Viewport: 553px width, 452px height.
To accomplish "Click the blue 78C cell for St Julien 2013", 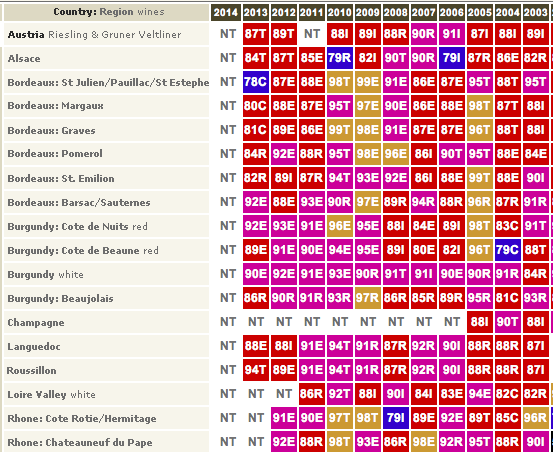I will coord(256,82).
